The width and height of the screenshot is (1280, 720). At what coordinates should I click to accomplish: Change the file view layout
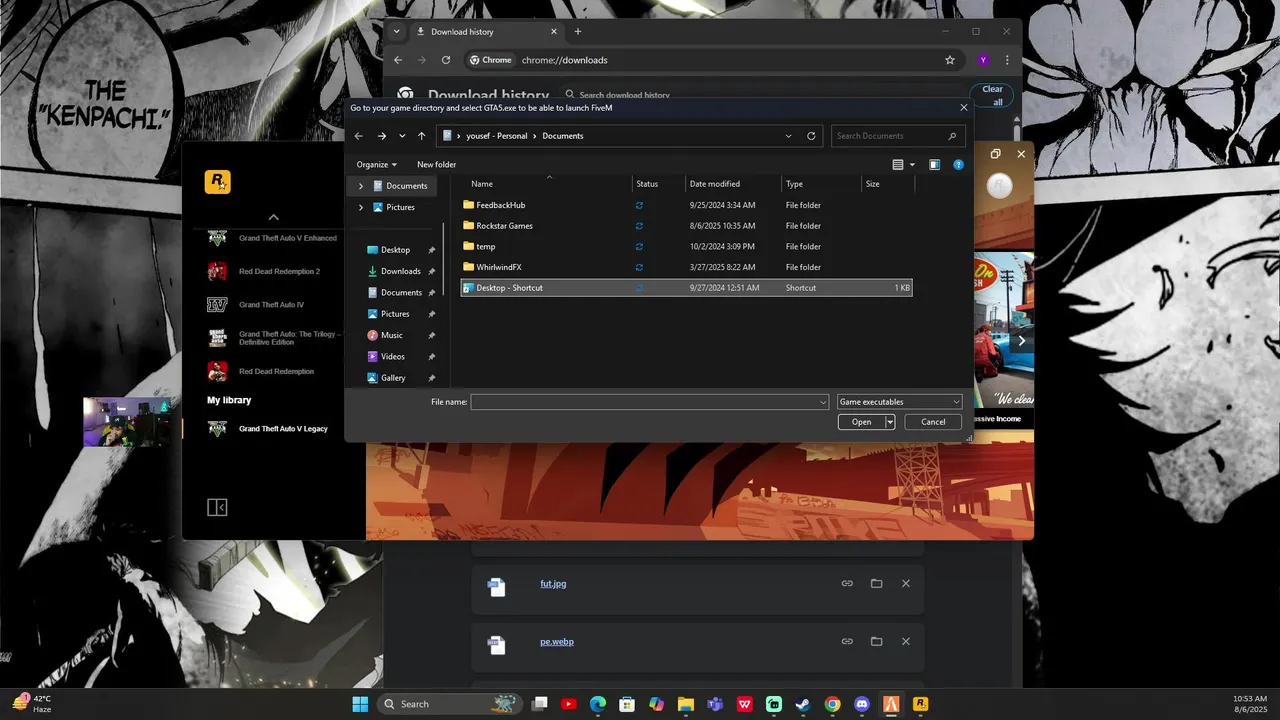click(x=898, y=165)
